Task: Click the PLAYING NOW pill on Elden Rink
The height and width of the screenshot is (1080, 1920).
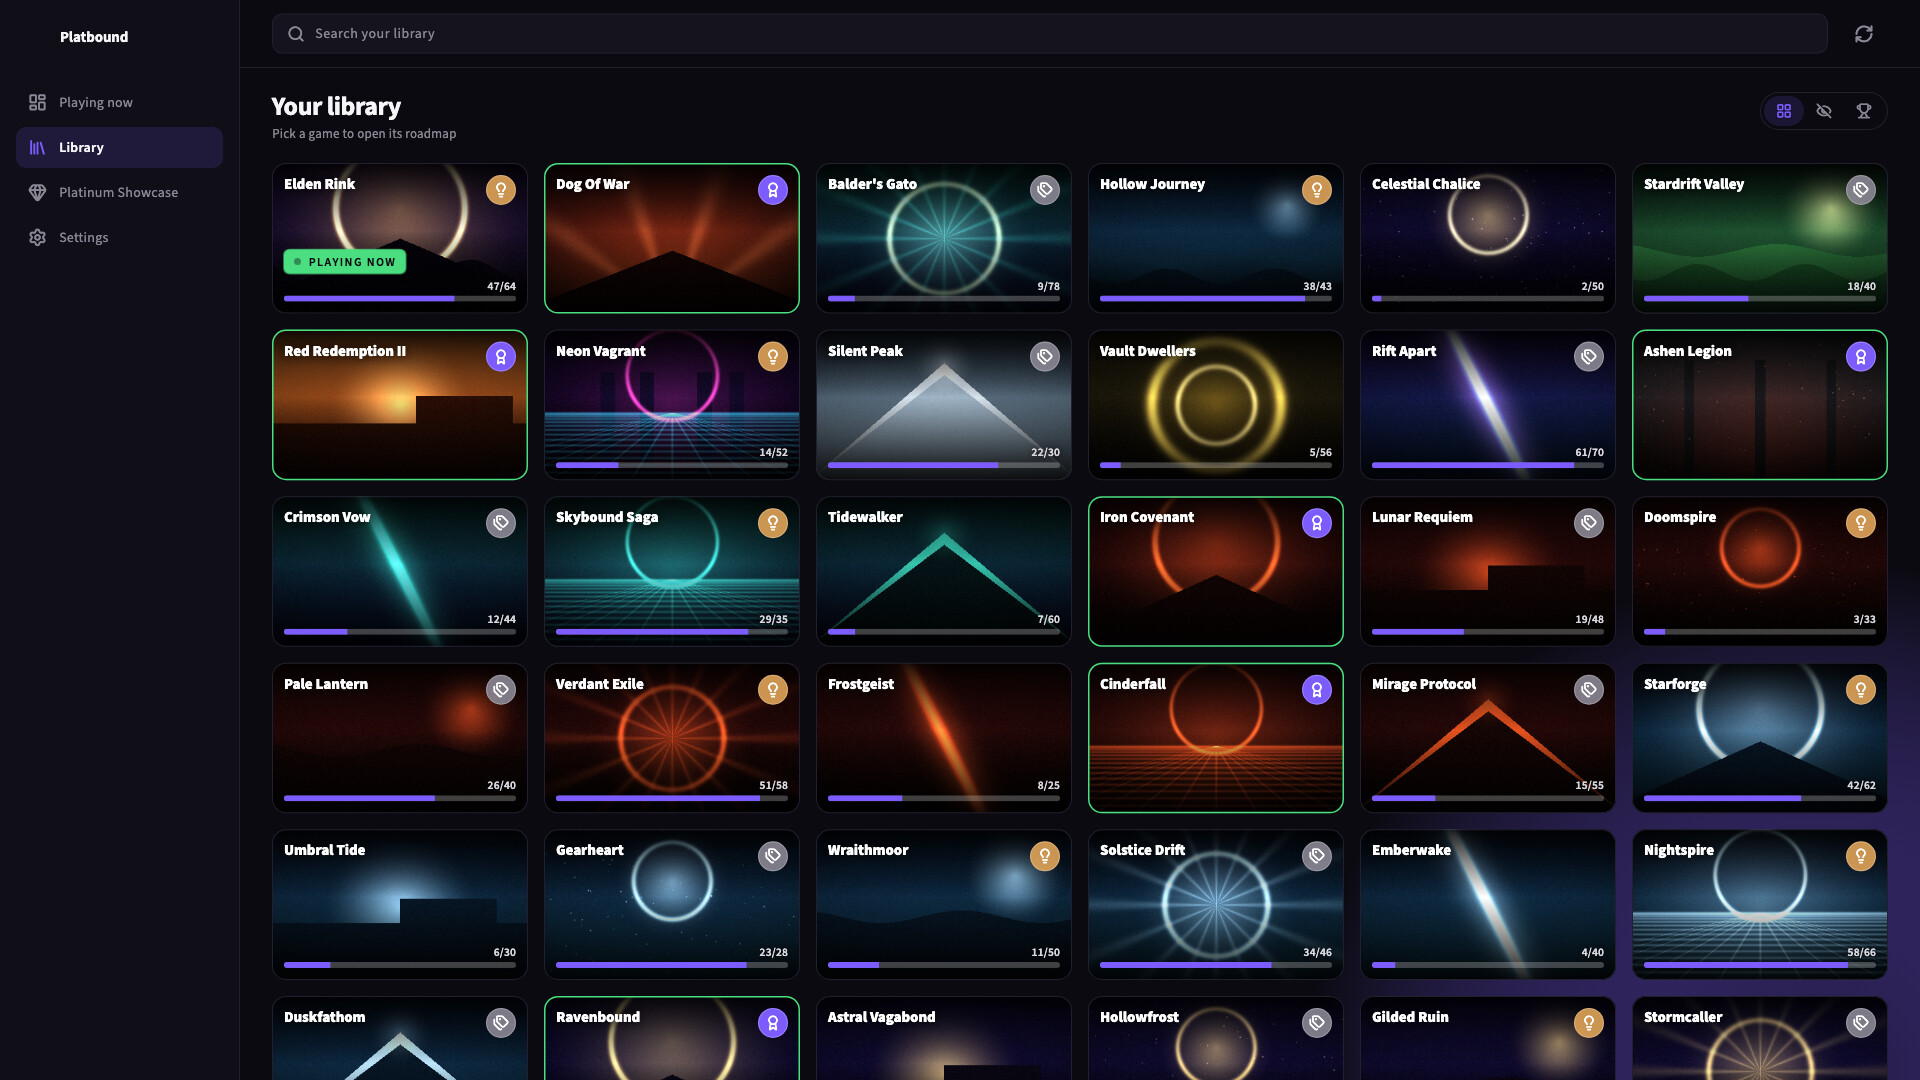Action: (x=345, y=262)
